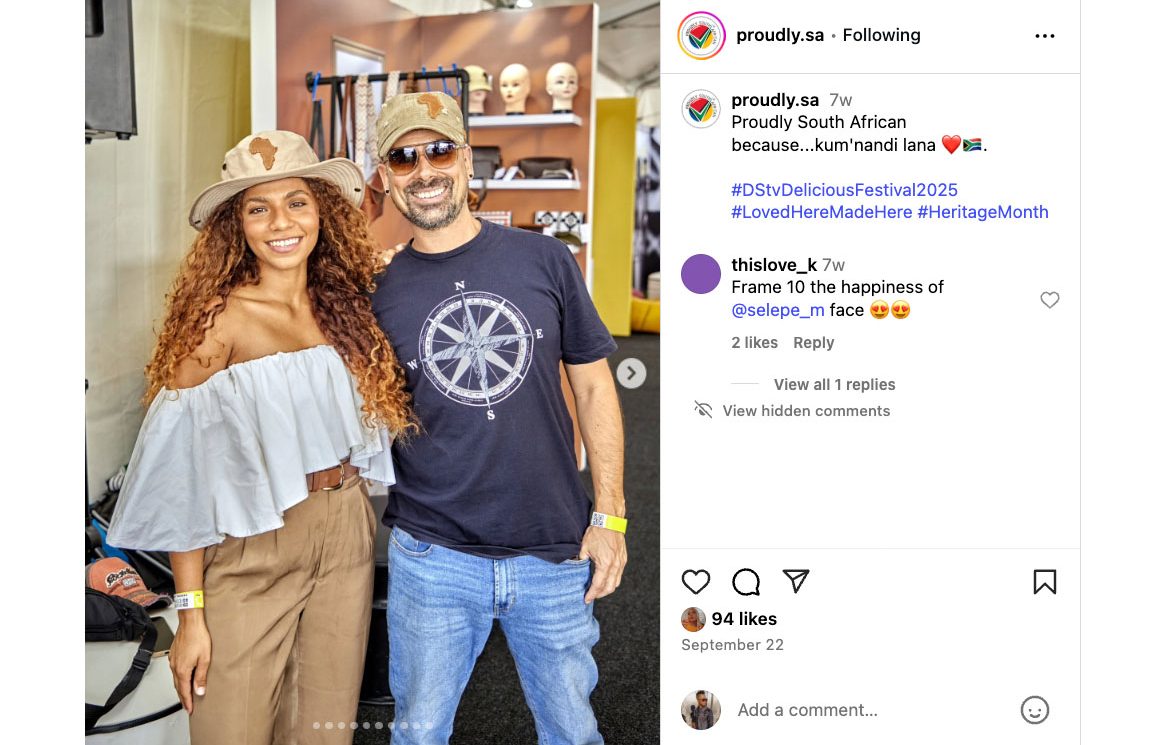This screenshot has height=745, width=1166.
Task: Open the emoji picker smiley icon
Action: tap(1034, 709)
